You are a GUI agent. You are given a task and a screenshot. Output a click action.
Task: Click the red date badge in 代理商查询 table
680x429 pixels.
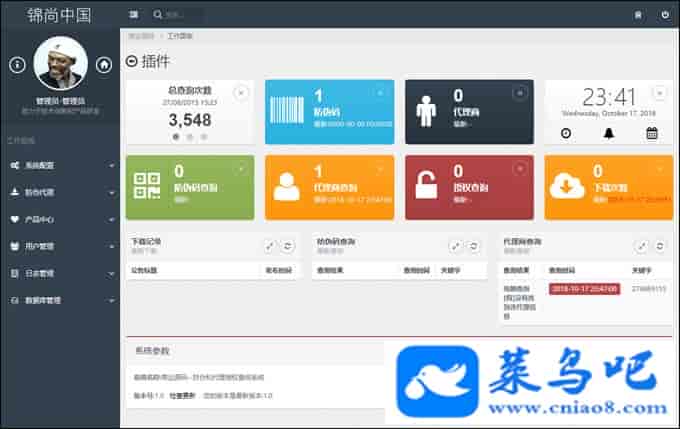pos(584,289)
